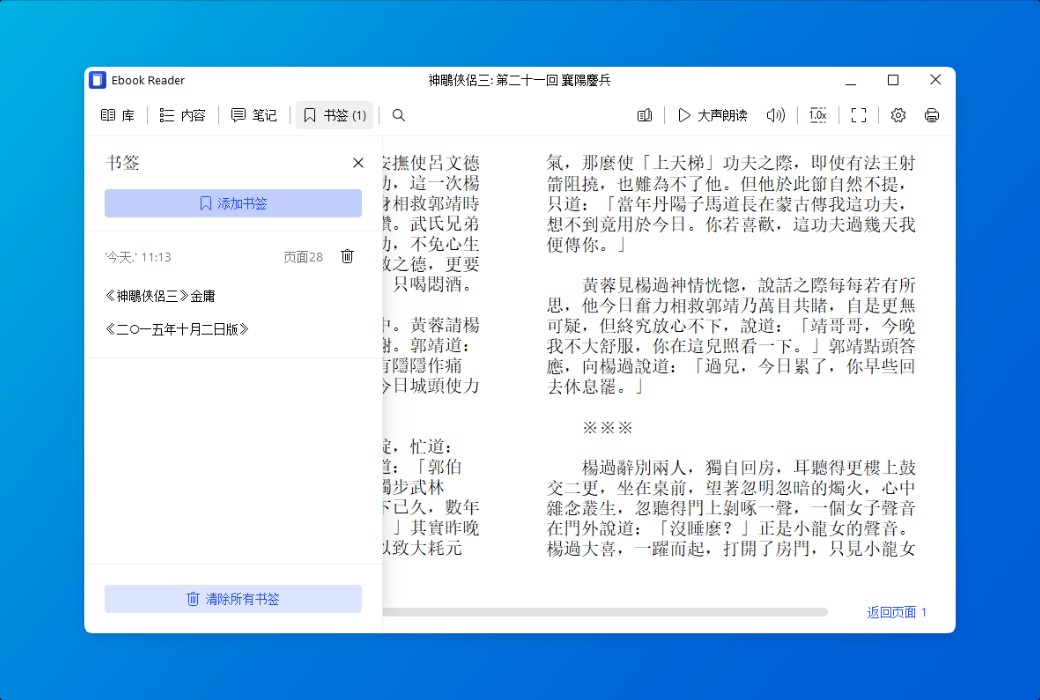Viewport: 1040px width, 700px height.
Task: Toggle the two-page reading layout icon
Action: pos(644,115)
